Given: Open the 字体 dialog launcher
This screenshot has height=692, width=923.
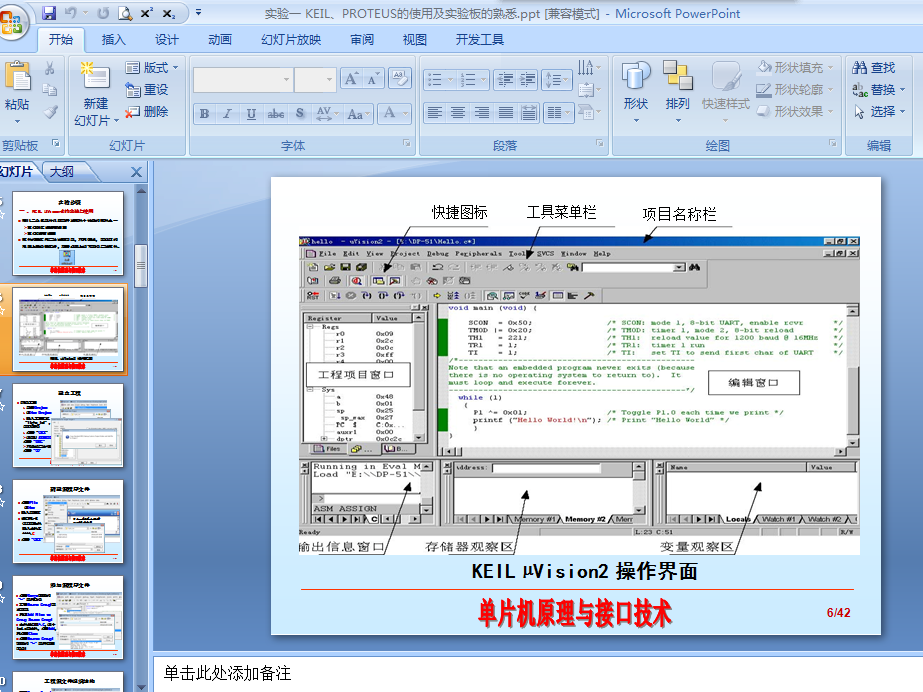Looking at the screenshot, I should (x=406, y=143).
